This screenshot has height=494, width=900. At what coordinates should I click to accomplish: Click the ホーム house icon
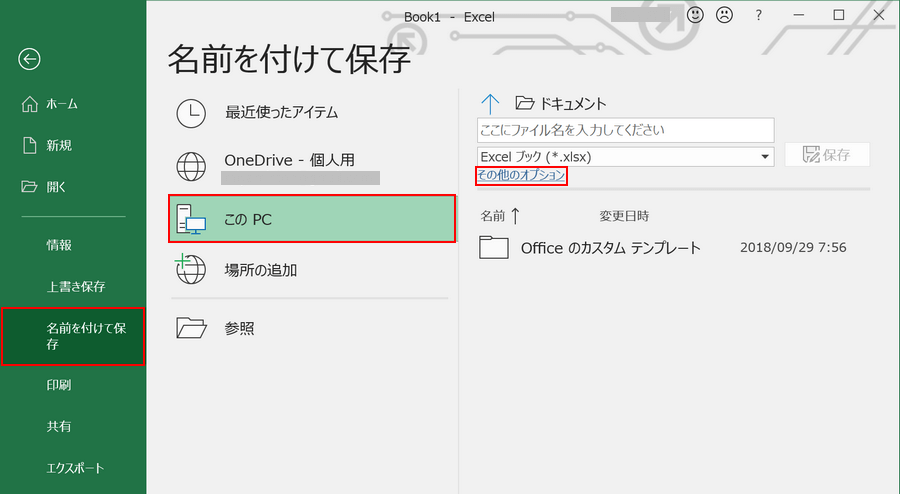coord(29,104)
